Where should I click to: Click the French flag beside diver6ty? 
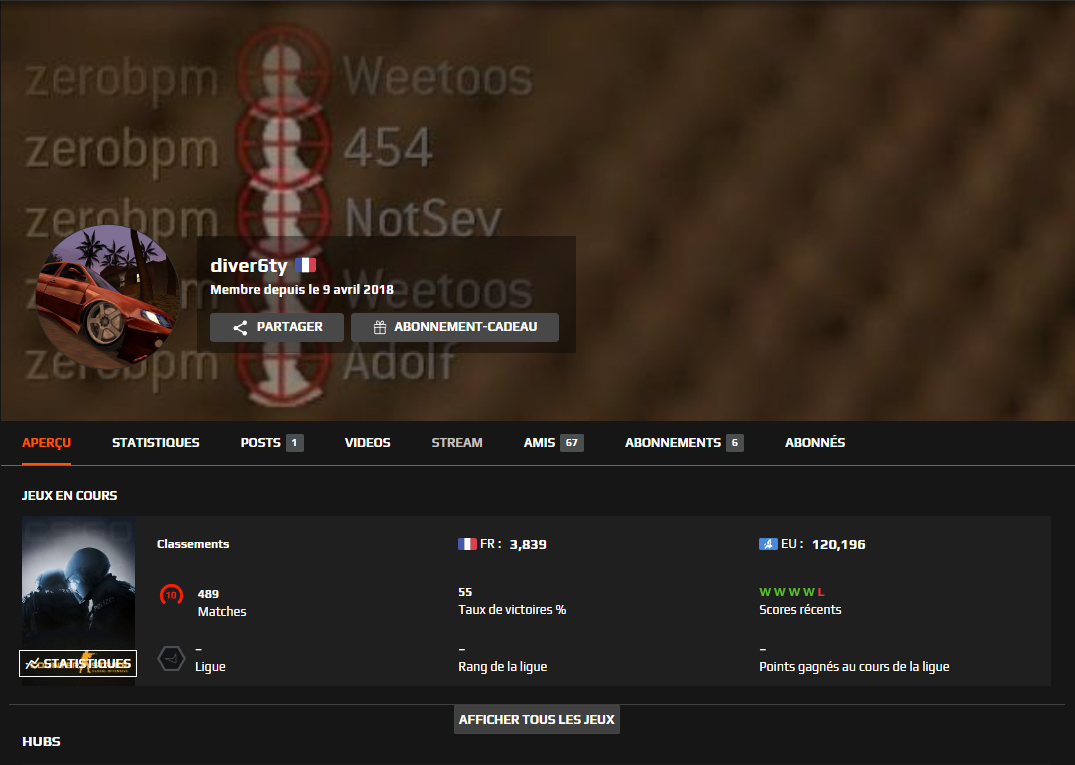(306, 265)
